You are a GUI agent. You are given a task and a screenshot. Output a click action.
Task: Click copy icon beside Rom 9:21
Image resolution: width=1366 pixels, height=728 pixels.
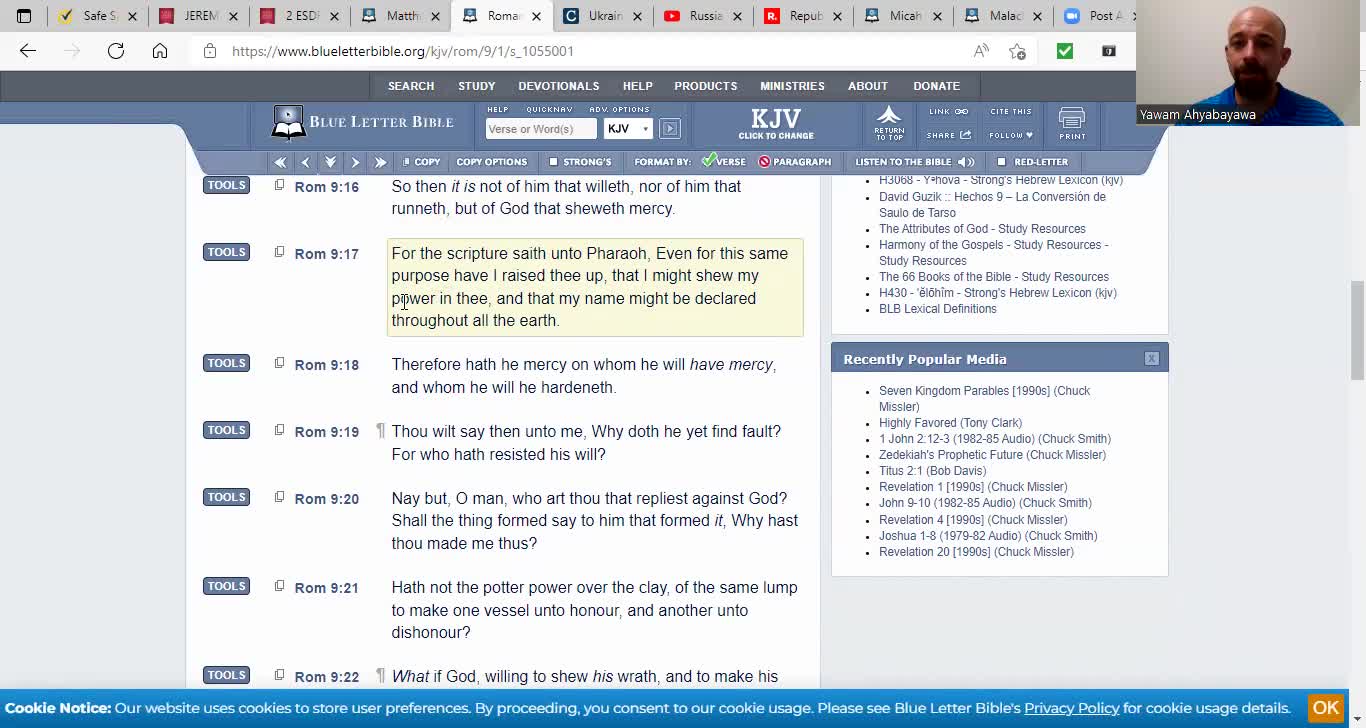pos(279,586)
